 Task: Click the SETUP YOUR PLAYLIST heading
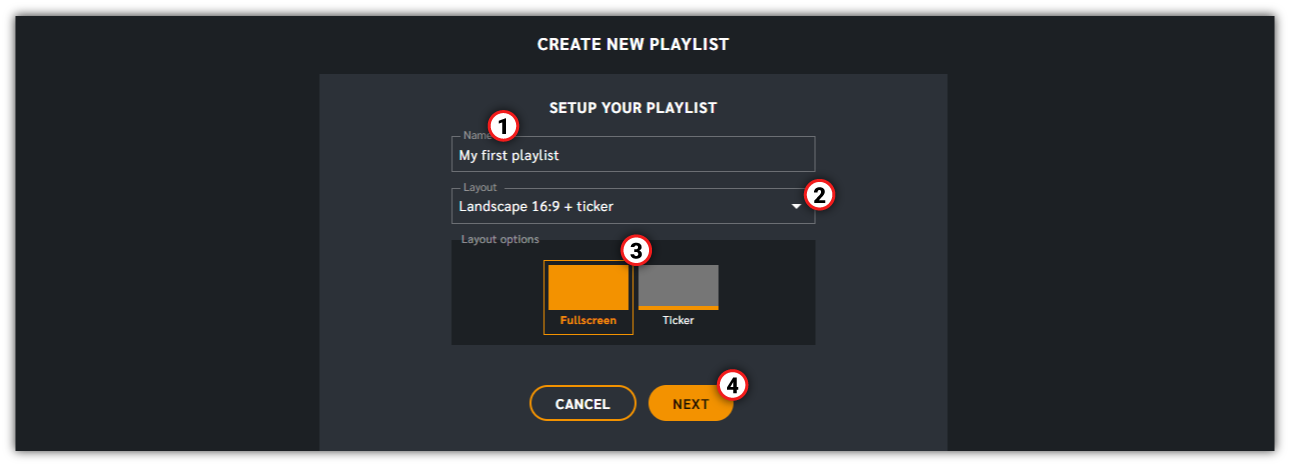[633, 108]
